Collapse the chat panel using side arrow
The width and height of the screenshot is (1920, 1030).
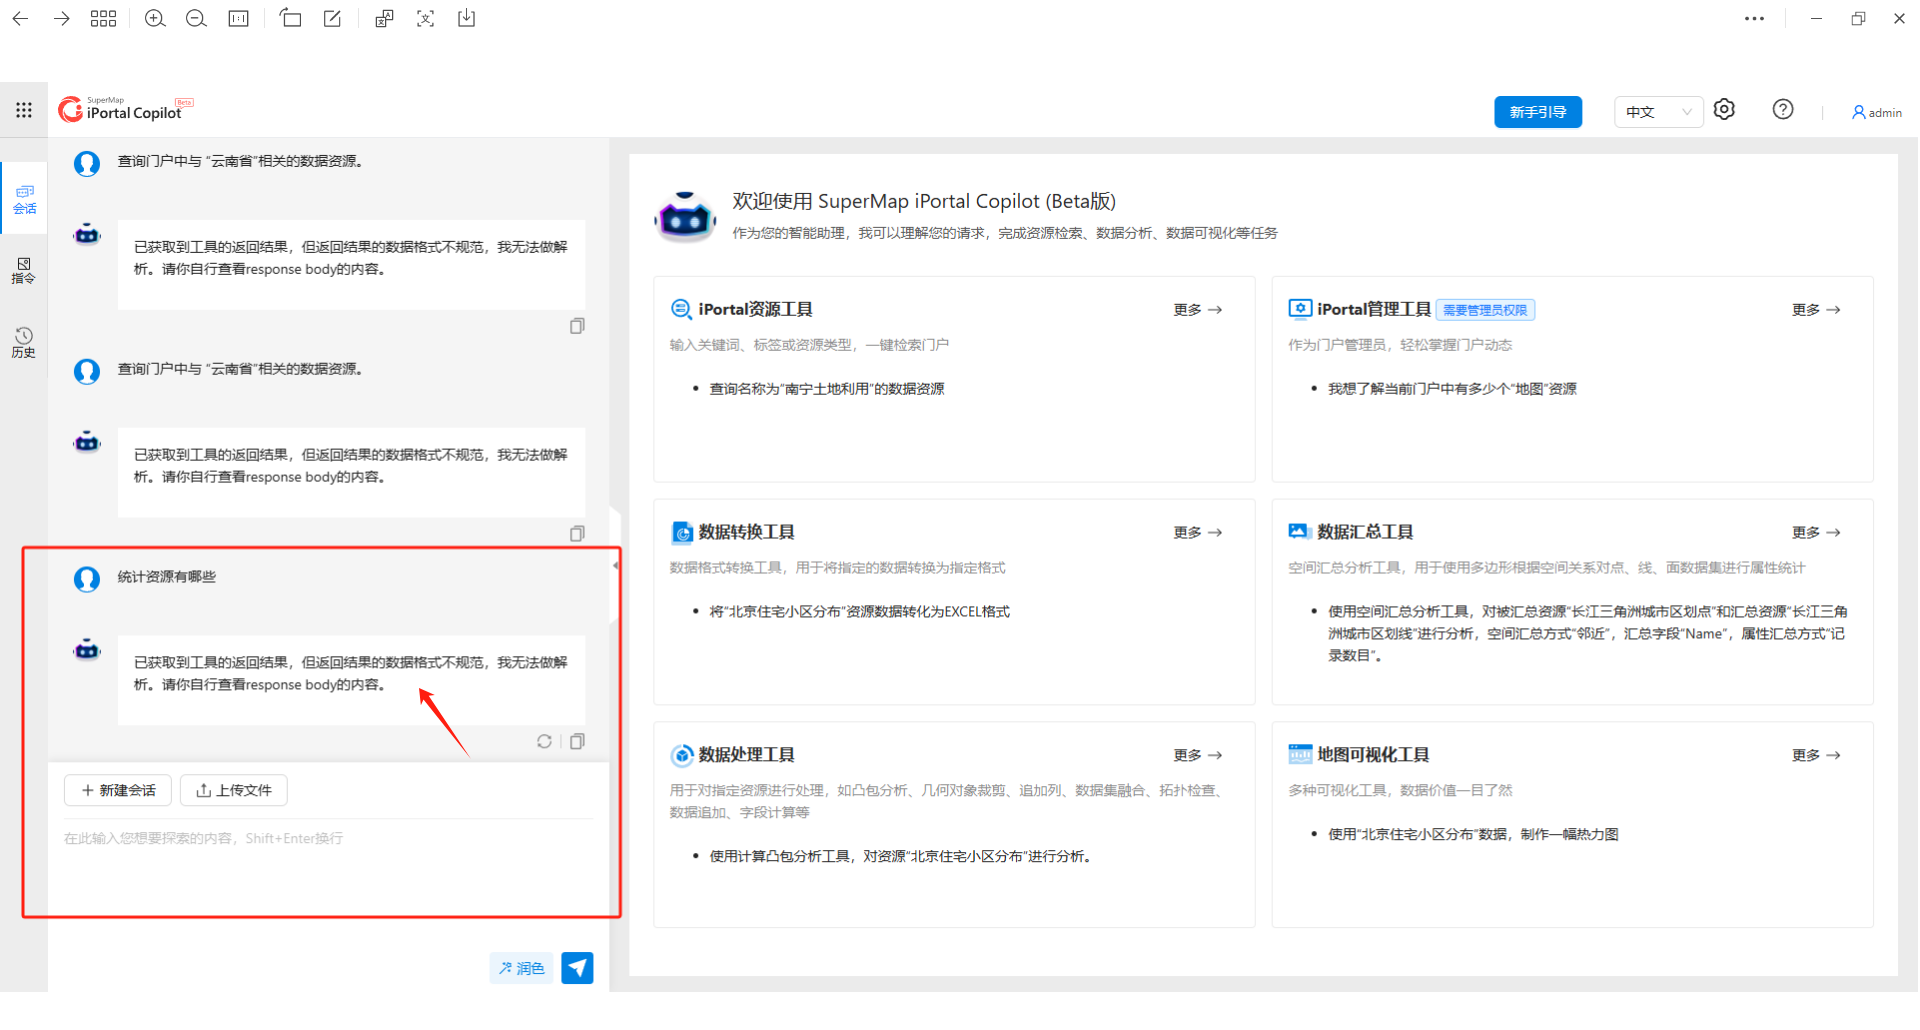tap(615, 565)
